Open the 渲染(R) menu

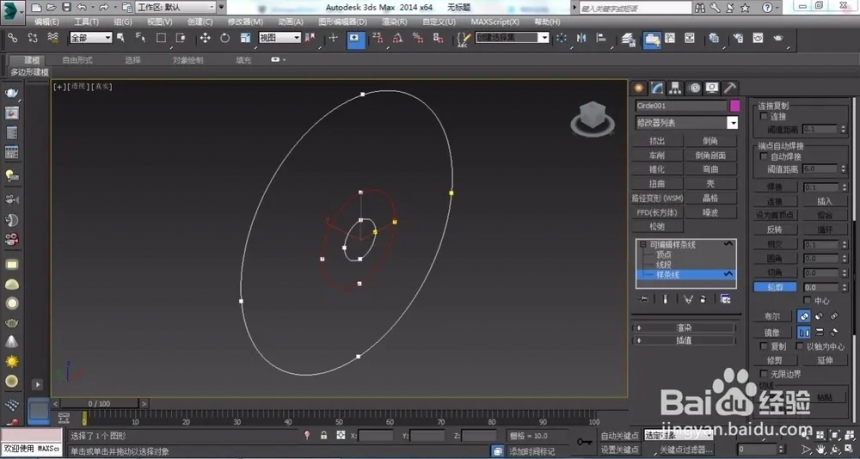tap(394, 22)
